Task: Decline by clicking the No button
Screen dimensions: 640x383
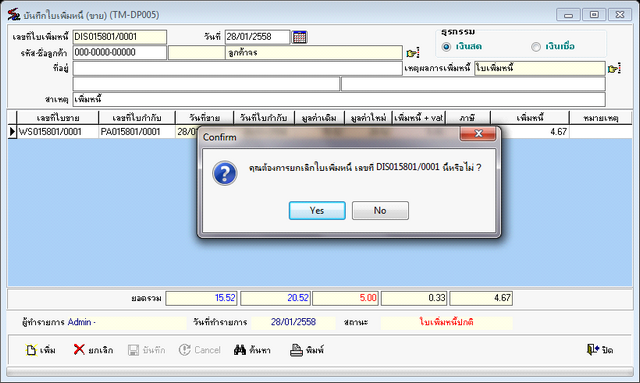Action: 380,211
